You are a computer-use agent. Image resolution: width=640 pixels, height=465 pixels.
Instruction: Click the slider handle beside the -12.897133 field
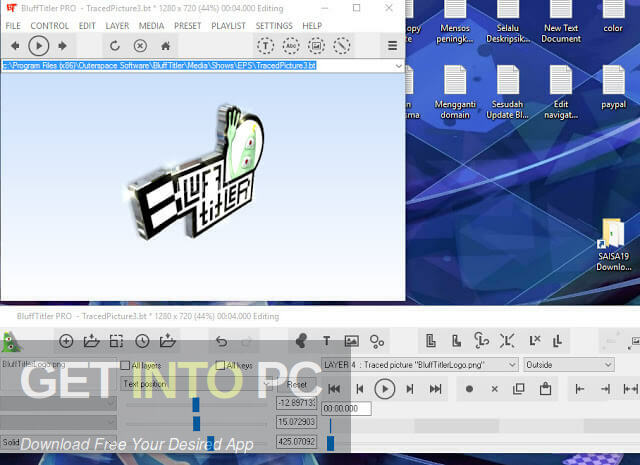click(x=196, y=405)
